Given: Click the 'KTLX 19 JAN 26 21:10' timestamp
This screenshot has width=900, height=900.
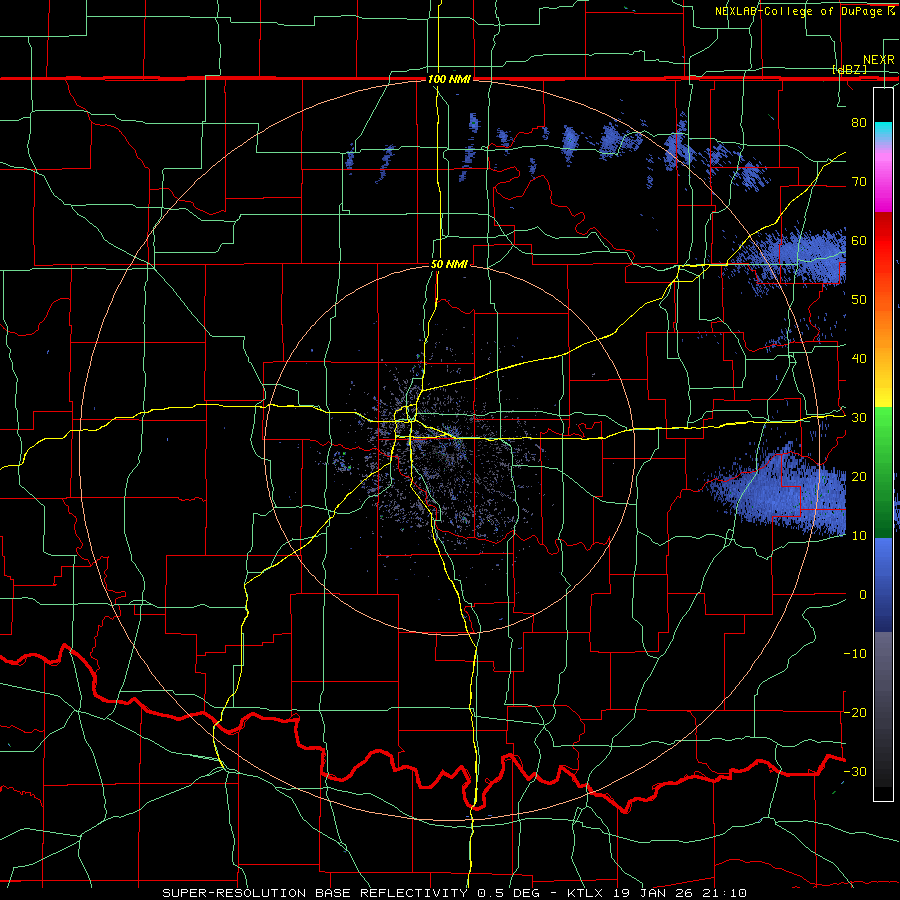Looking at the screenshot, I should click(x=657, y=893).
